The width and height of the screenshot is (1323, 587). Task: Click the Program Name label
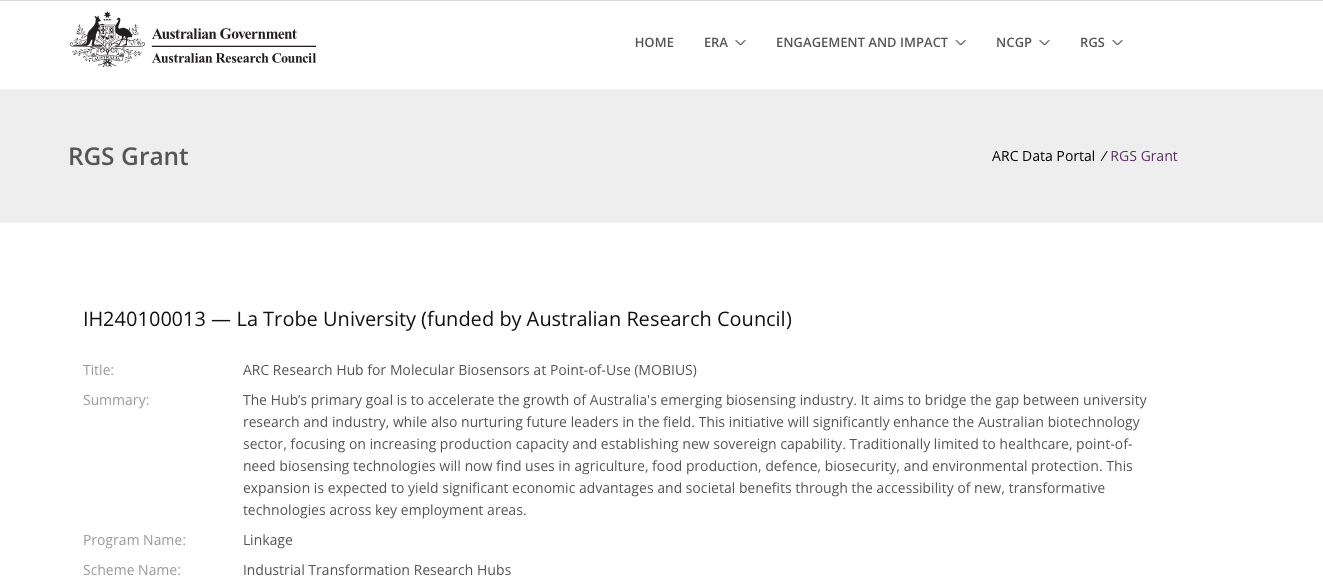coord(134,540)
